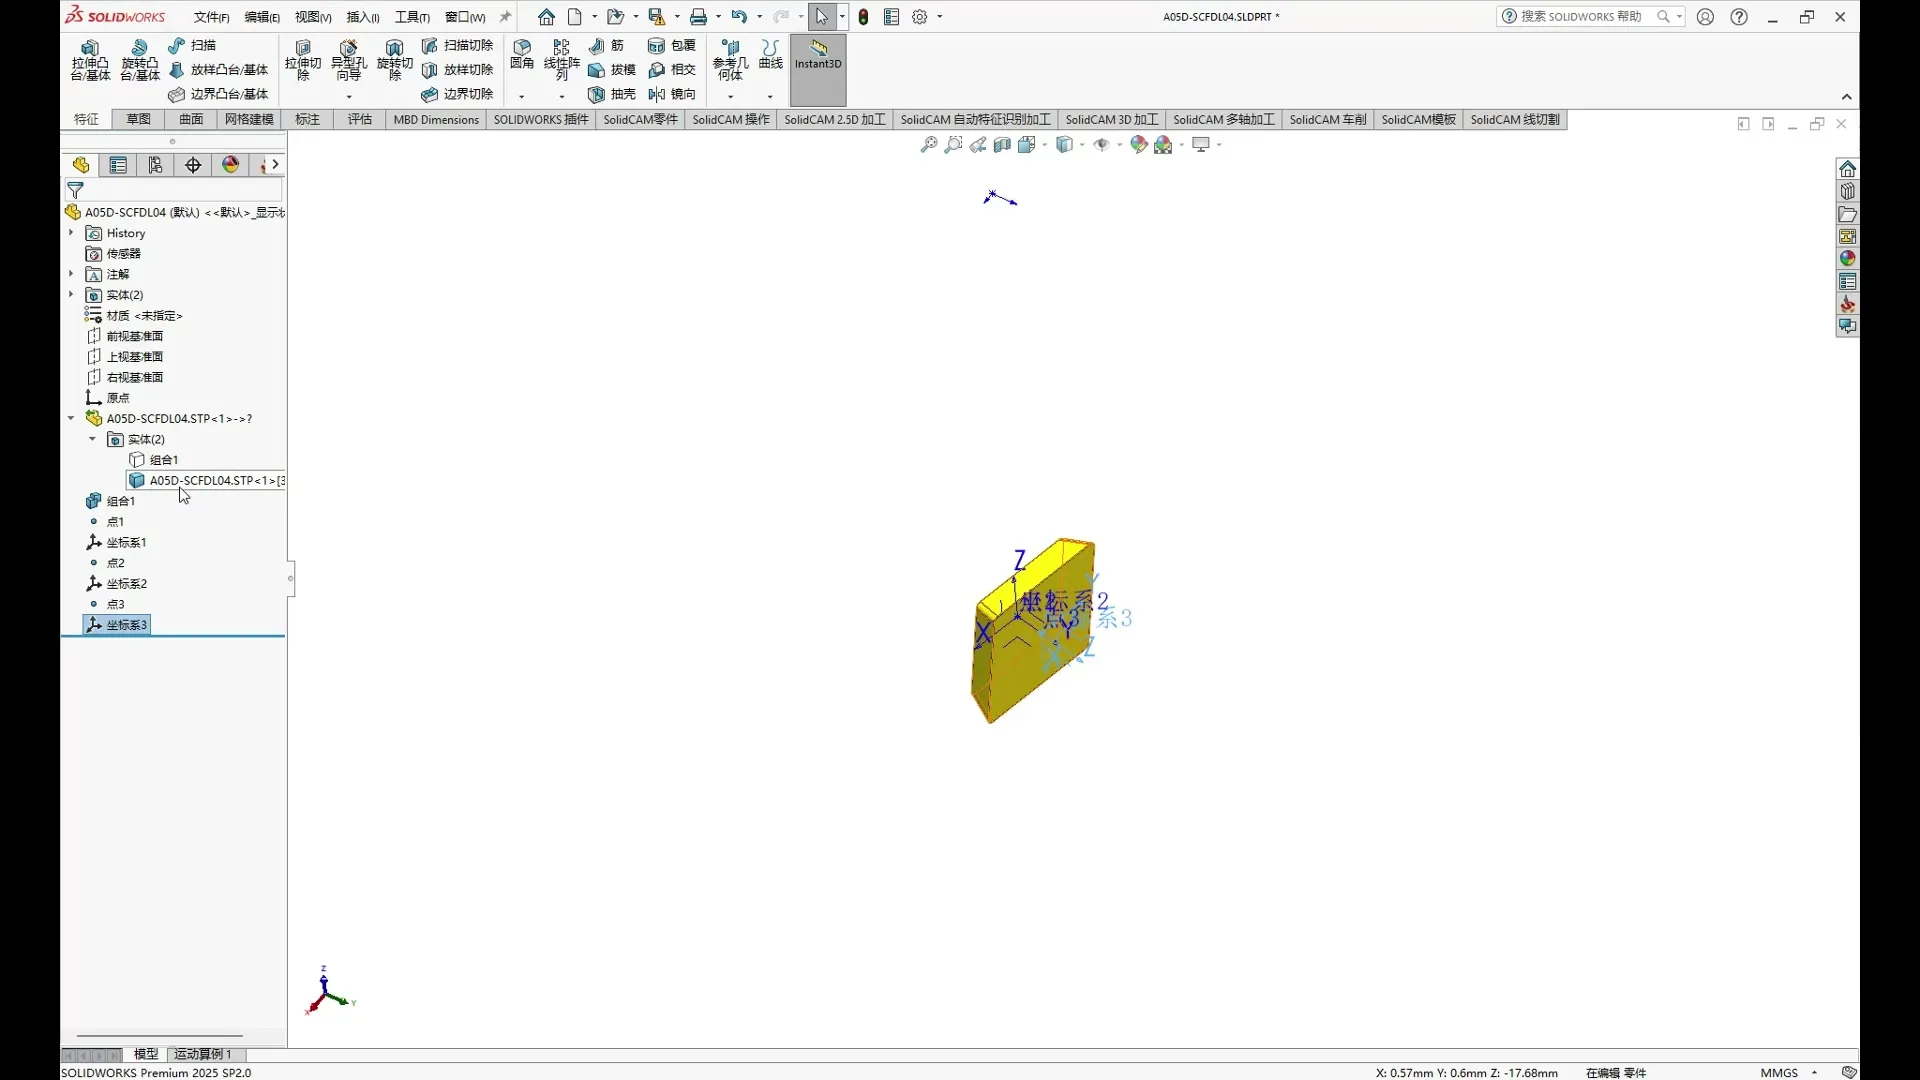This screenshot has width=1920, height=1080.
Task: Click the 圆角 fillet tool
Action: click(x=521, y=54)
